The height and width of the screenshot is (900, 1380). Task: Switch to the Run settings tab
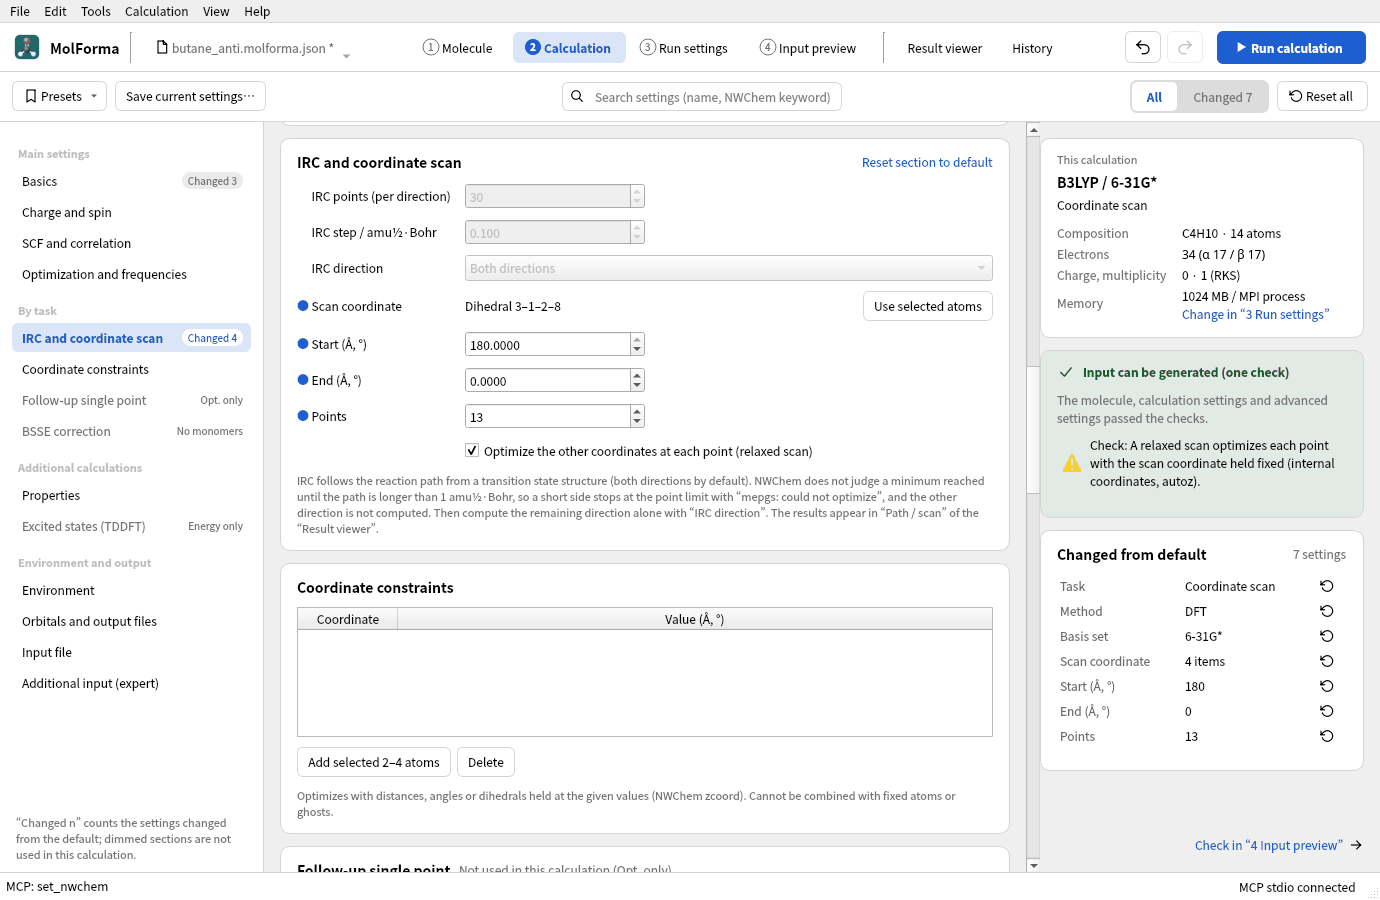coord(684,48)
